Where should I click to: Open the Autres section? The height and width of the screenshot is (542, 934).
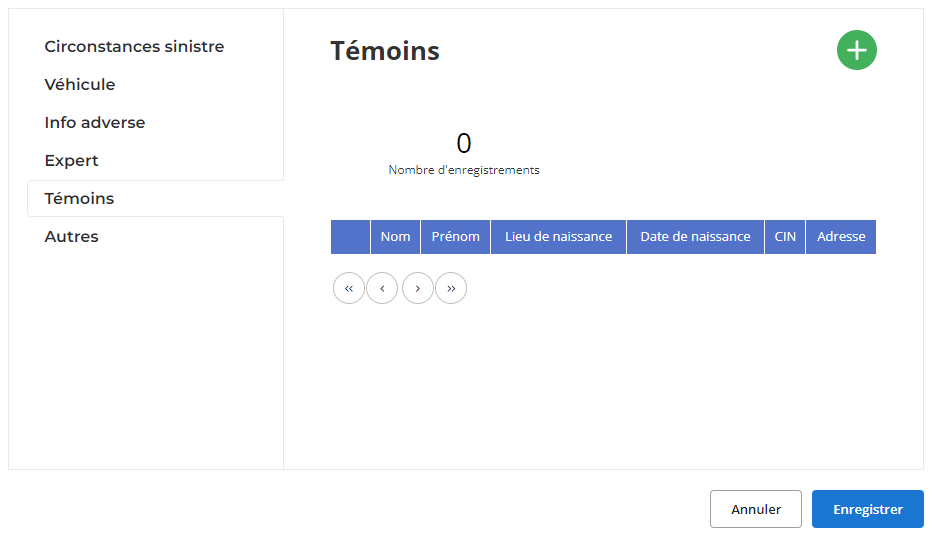click(71, 236)
